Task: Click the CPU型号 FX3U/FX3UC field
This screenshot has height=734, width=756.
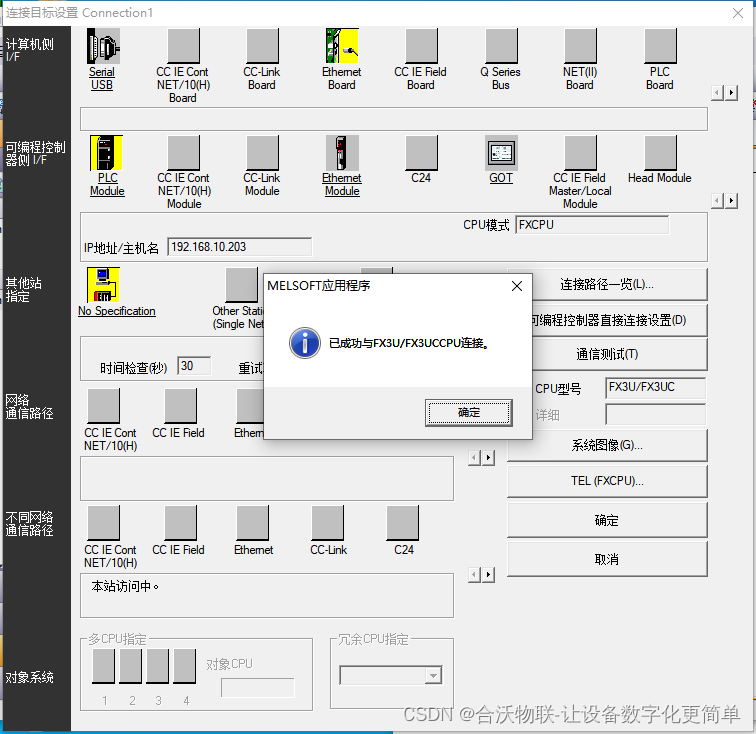Action: 656,387
